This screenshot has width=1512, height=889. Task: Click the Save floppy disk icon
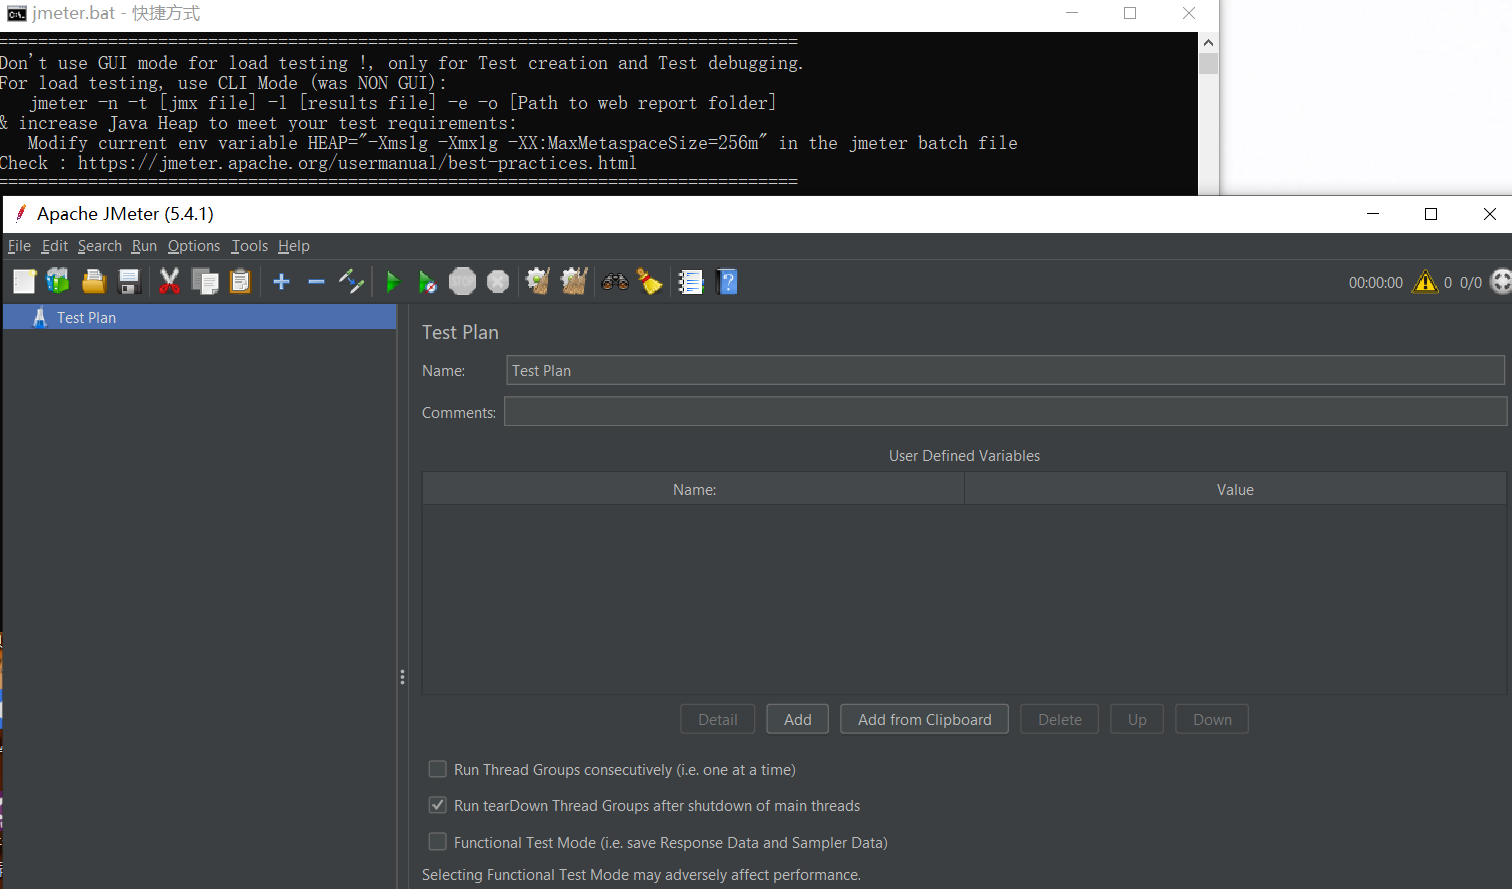pyautogui.click(x=129, y=282)
